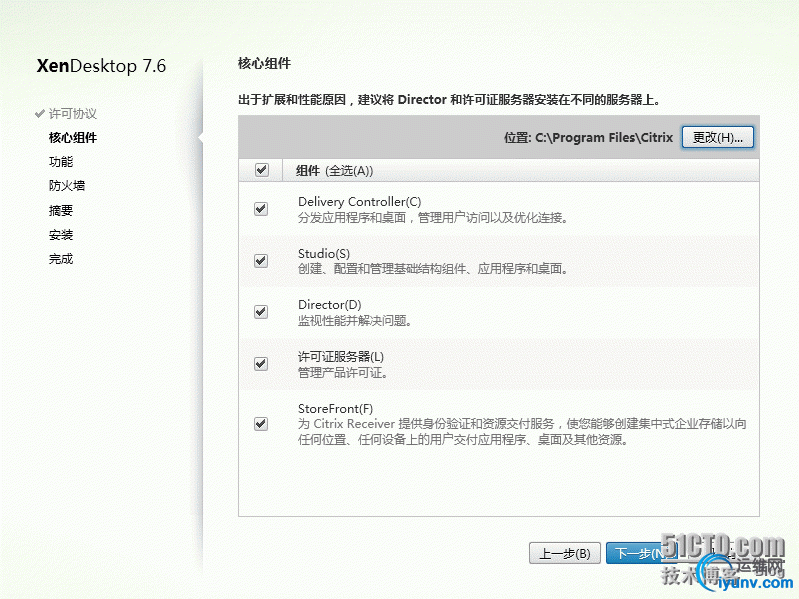Open the 功能 step in sidebar
This screenshot has height=599, width=799.
pyautogui.click(x=61, y=162)
